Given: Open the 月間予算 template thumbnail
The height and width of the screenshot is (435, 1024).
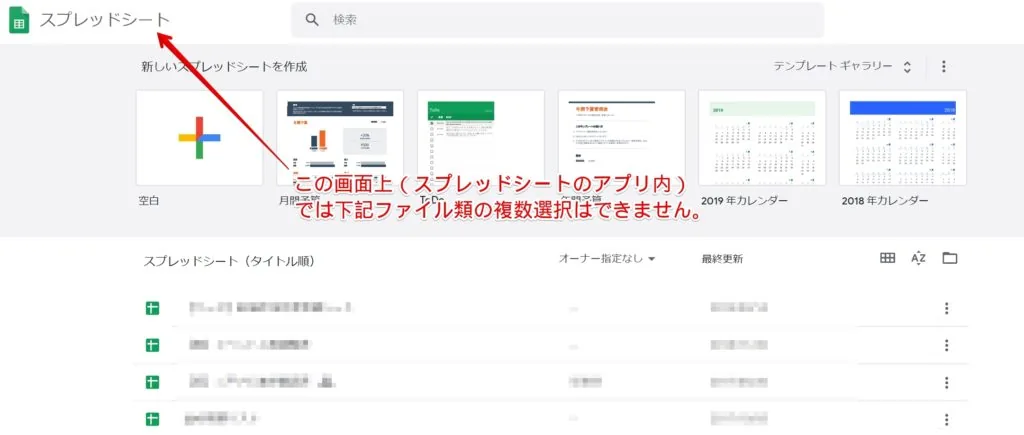Looking at the screenshot, I should (x=340, y=138).
